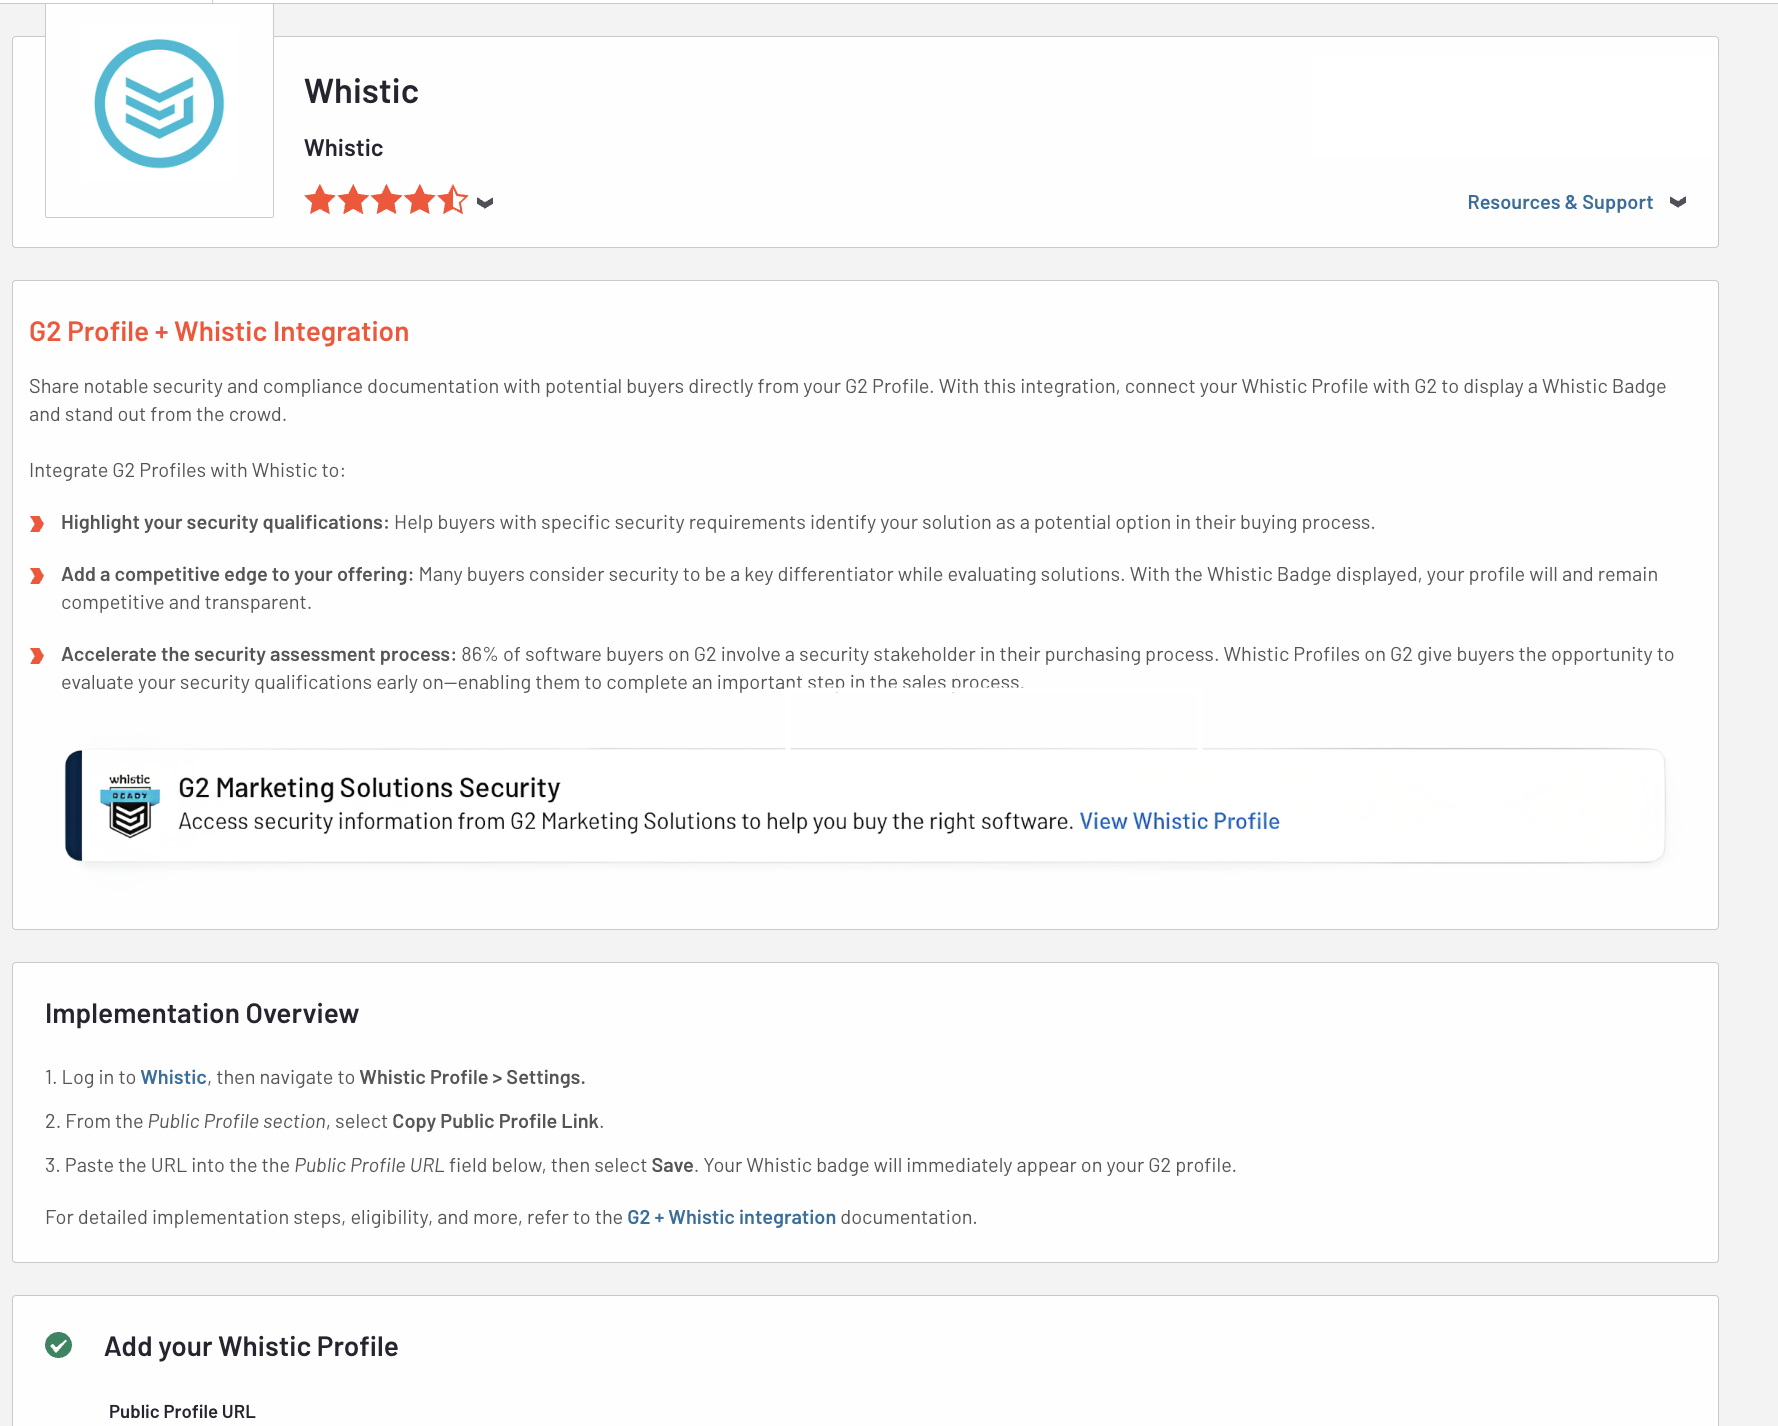1778x1426 pixels.
Task: Click the first orange rating star
Action: pos(320,200)
